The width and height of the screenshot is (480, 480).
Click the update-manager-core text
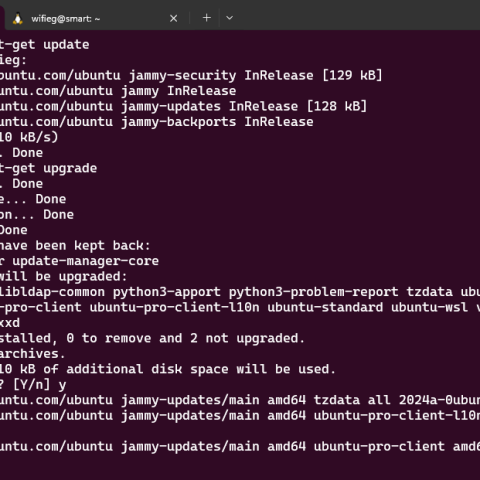(x=85, y=261)
